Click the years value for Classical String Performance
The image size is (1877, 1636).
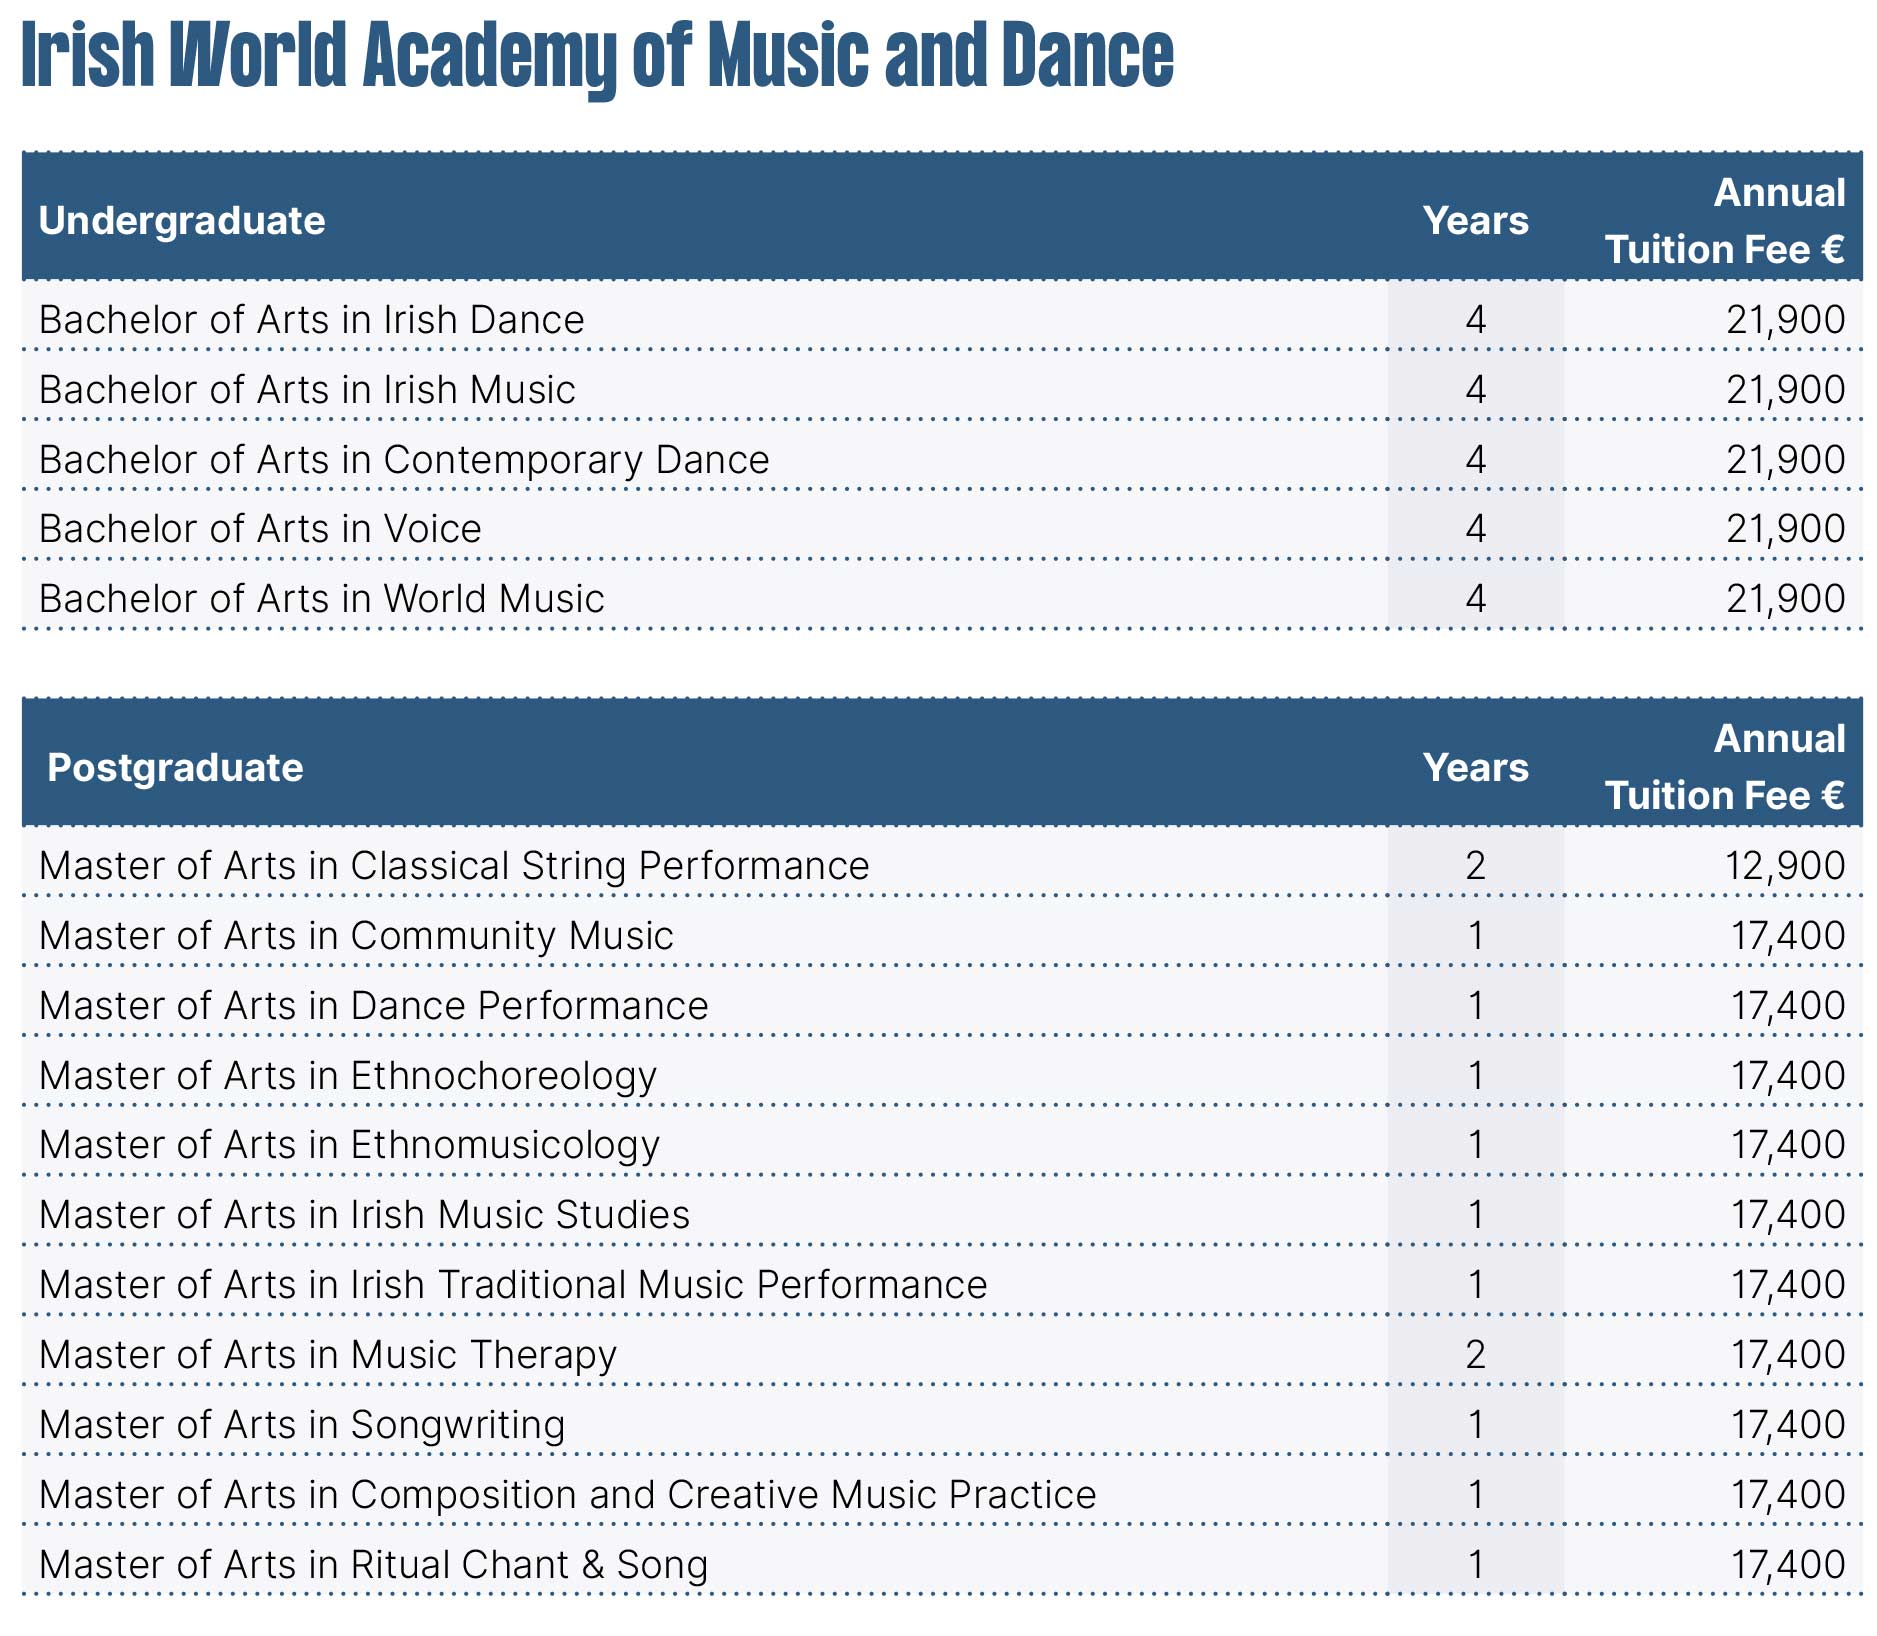coord(1475,866)
